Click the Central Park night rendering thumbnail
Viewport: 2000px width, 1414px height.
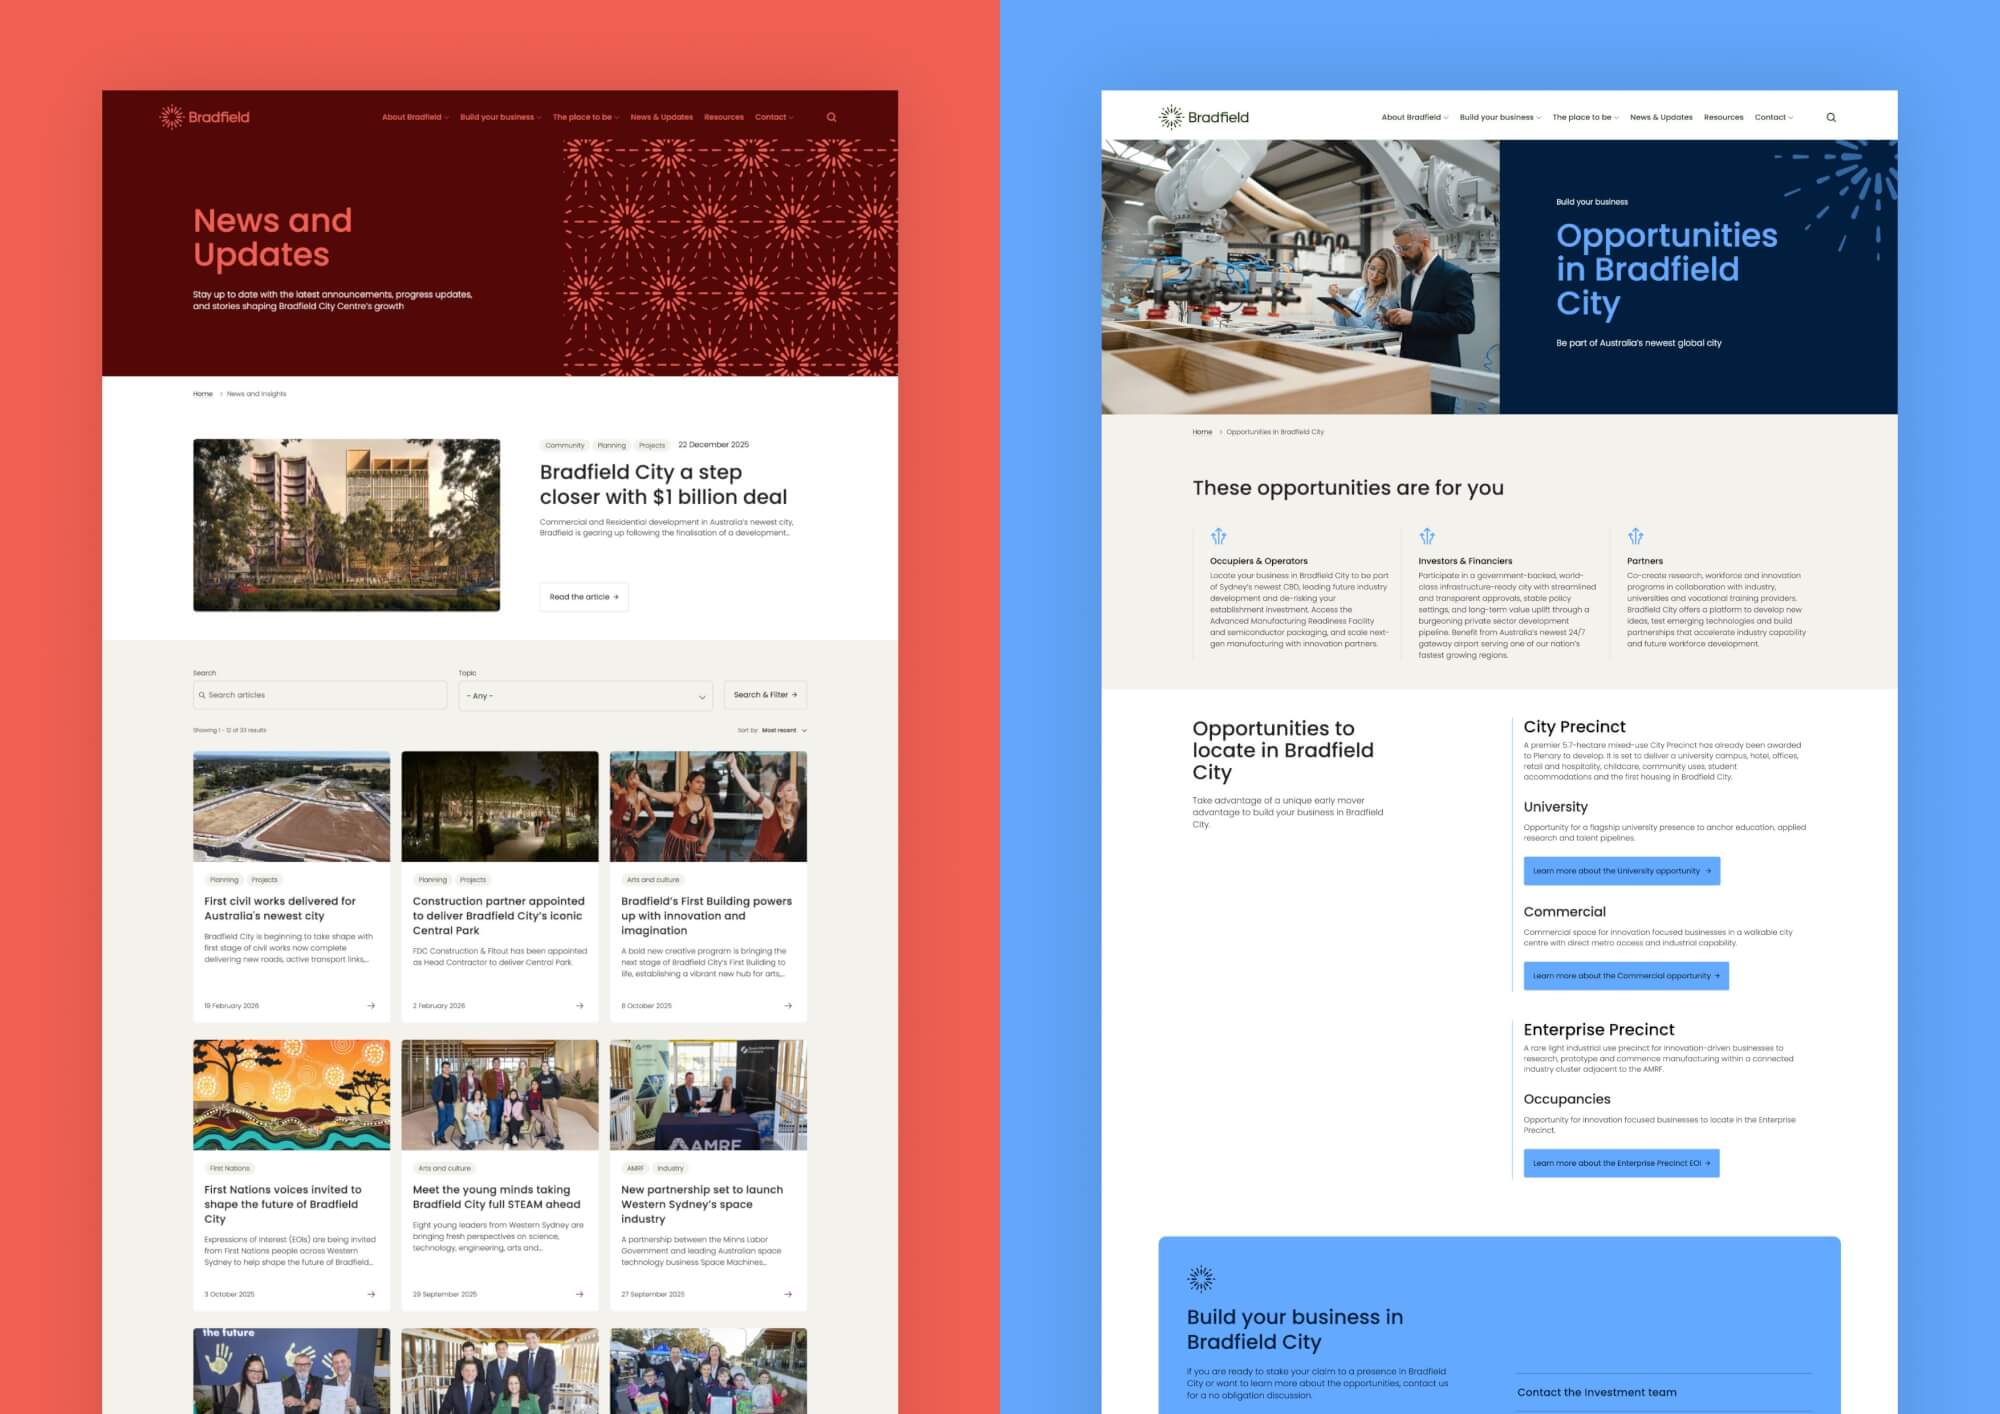pos(500,806)
